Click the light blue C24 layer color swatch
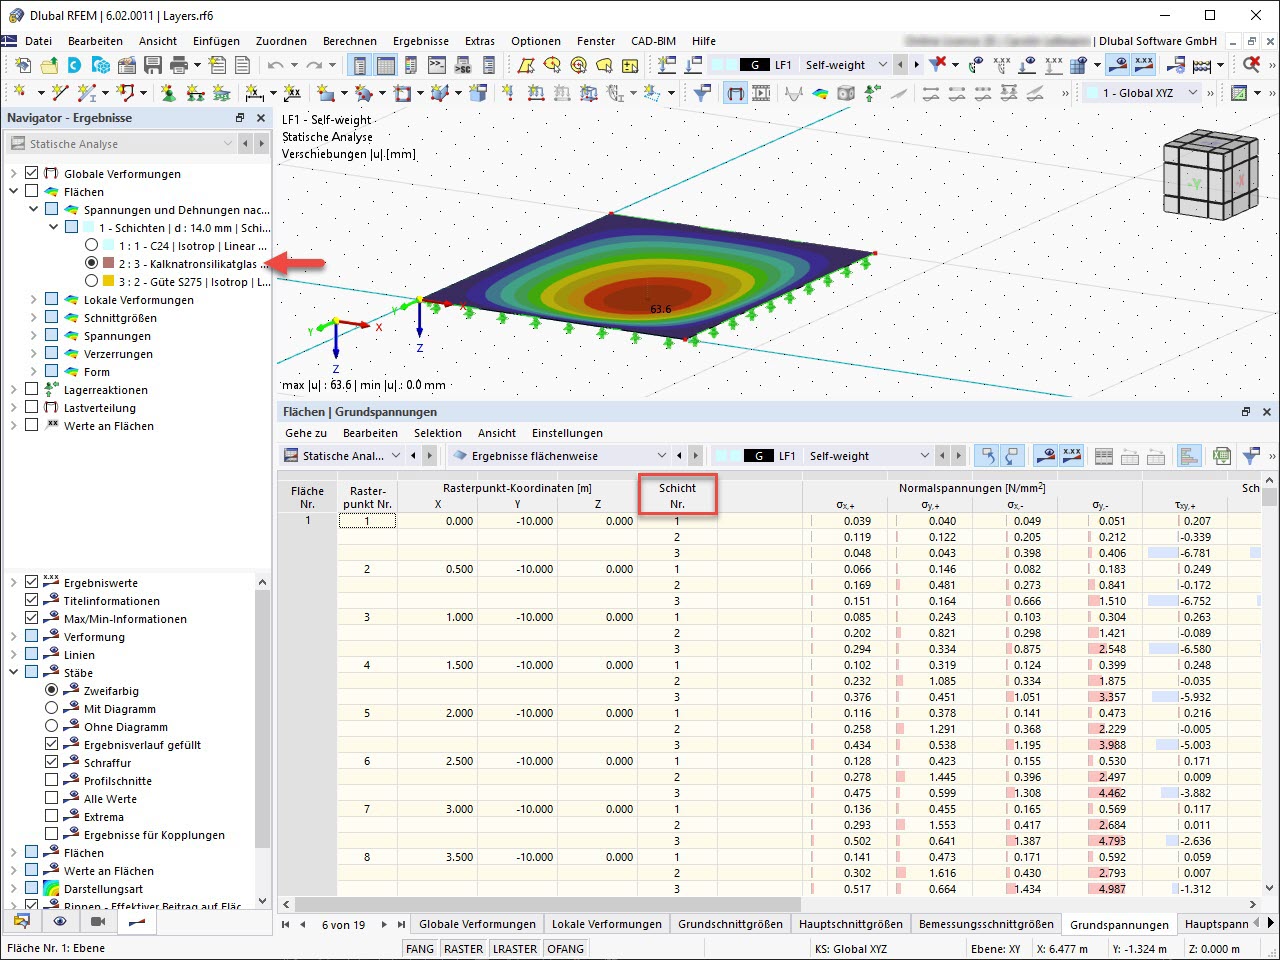1280x960 pixels. click(109, 246)
